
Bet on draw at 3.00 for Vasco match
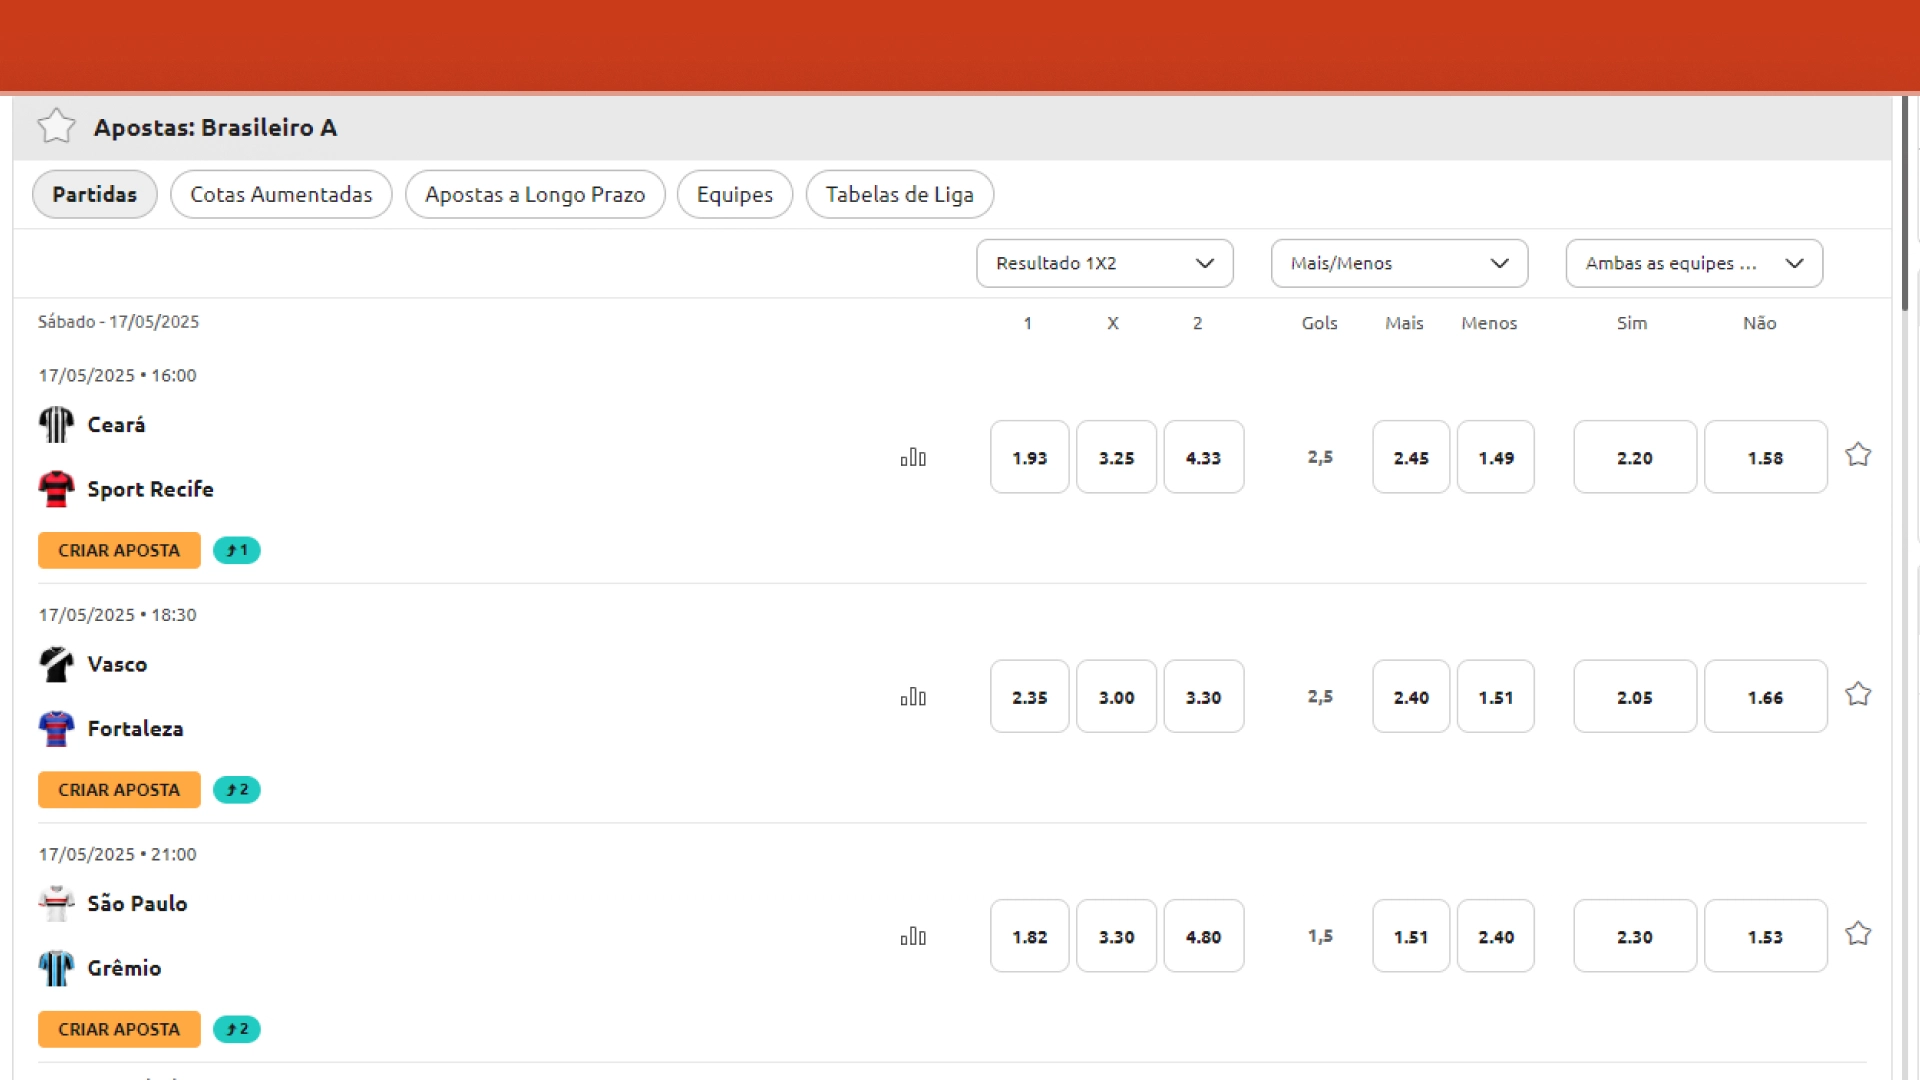[1117, 697]
